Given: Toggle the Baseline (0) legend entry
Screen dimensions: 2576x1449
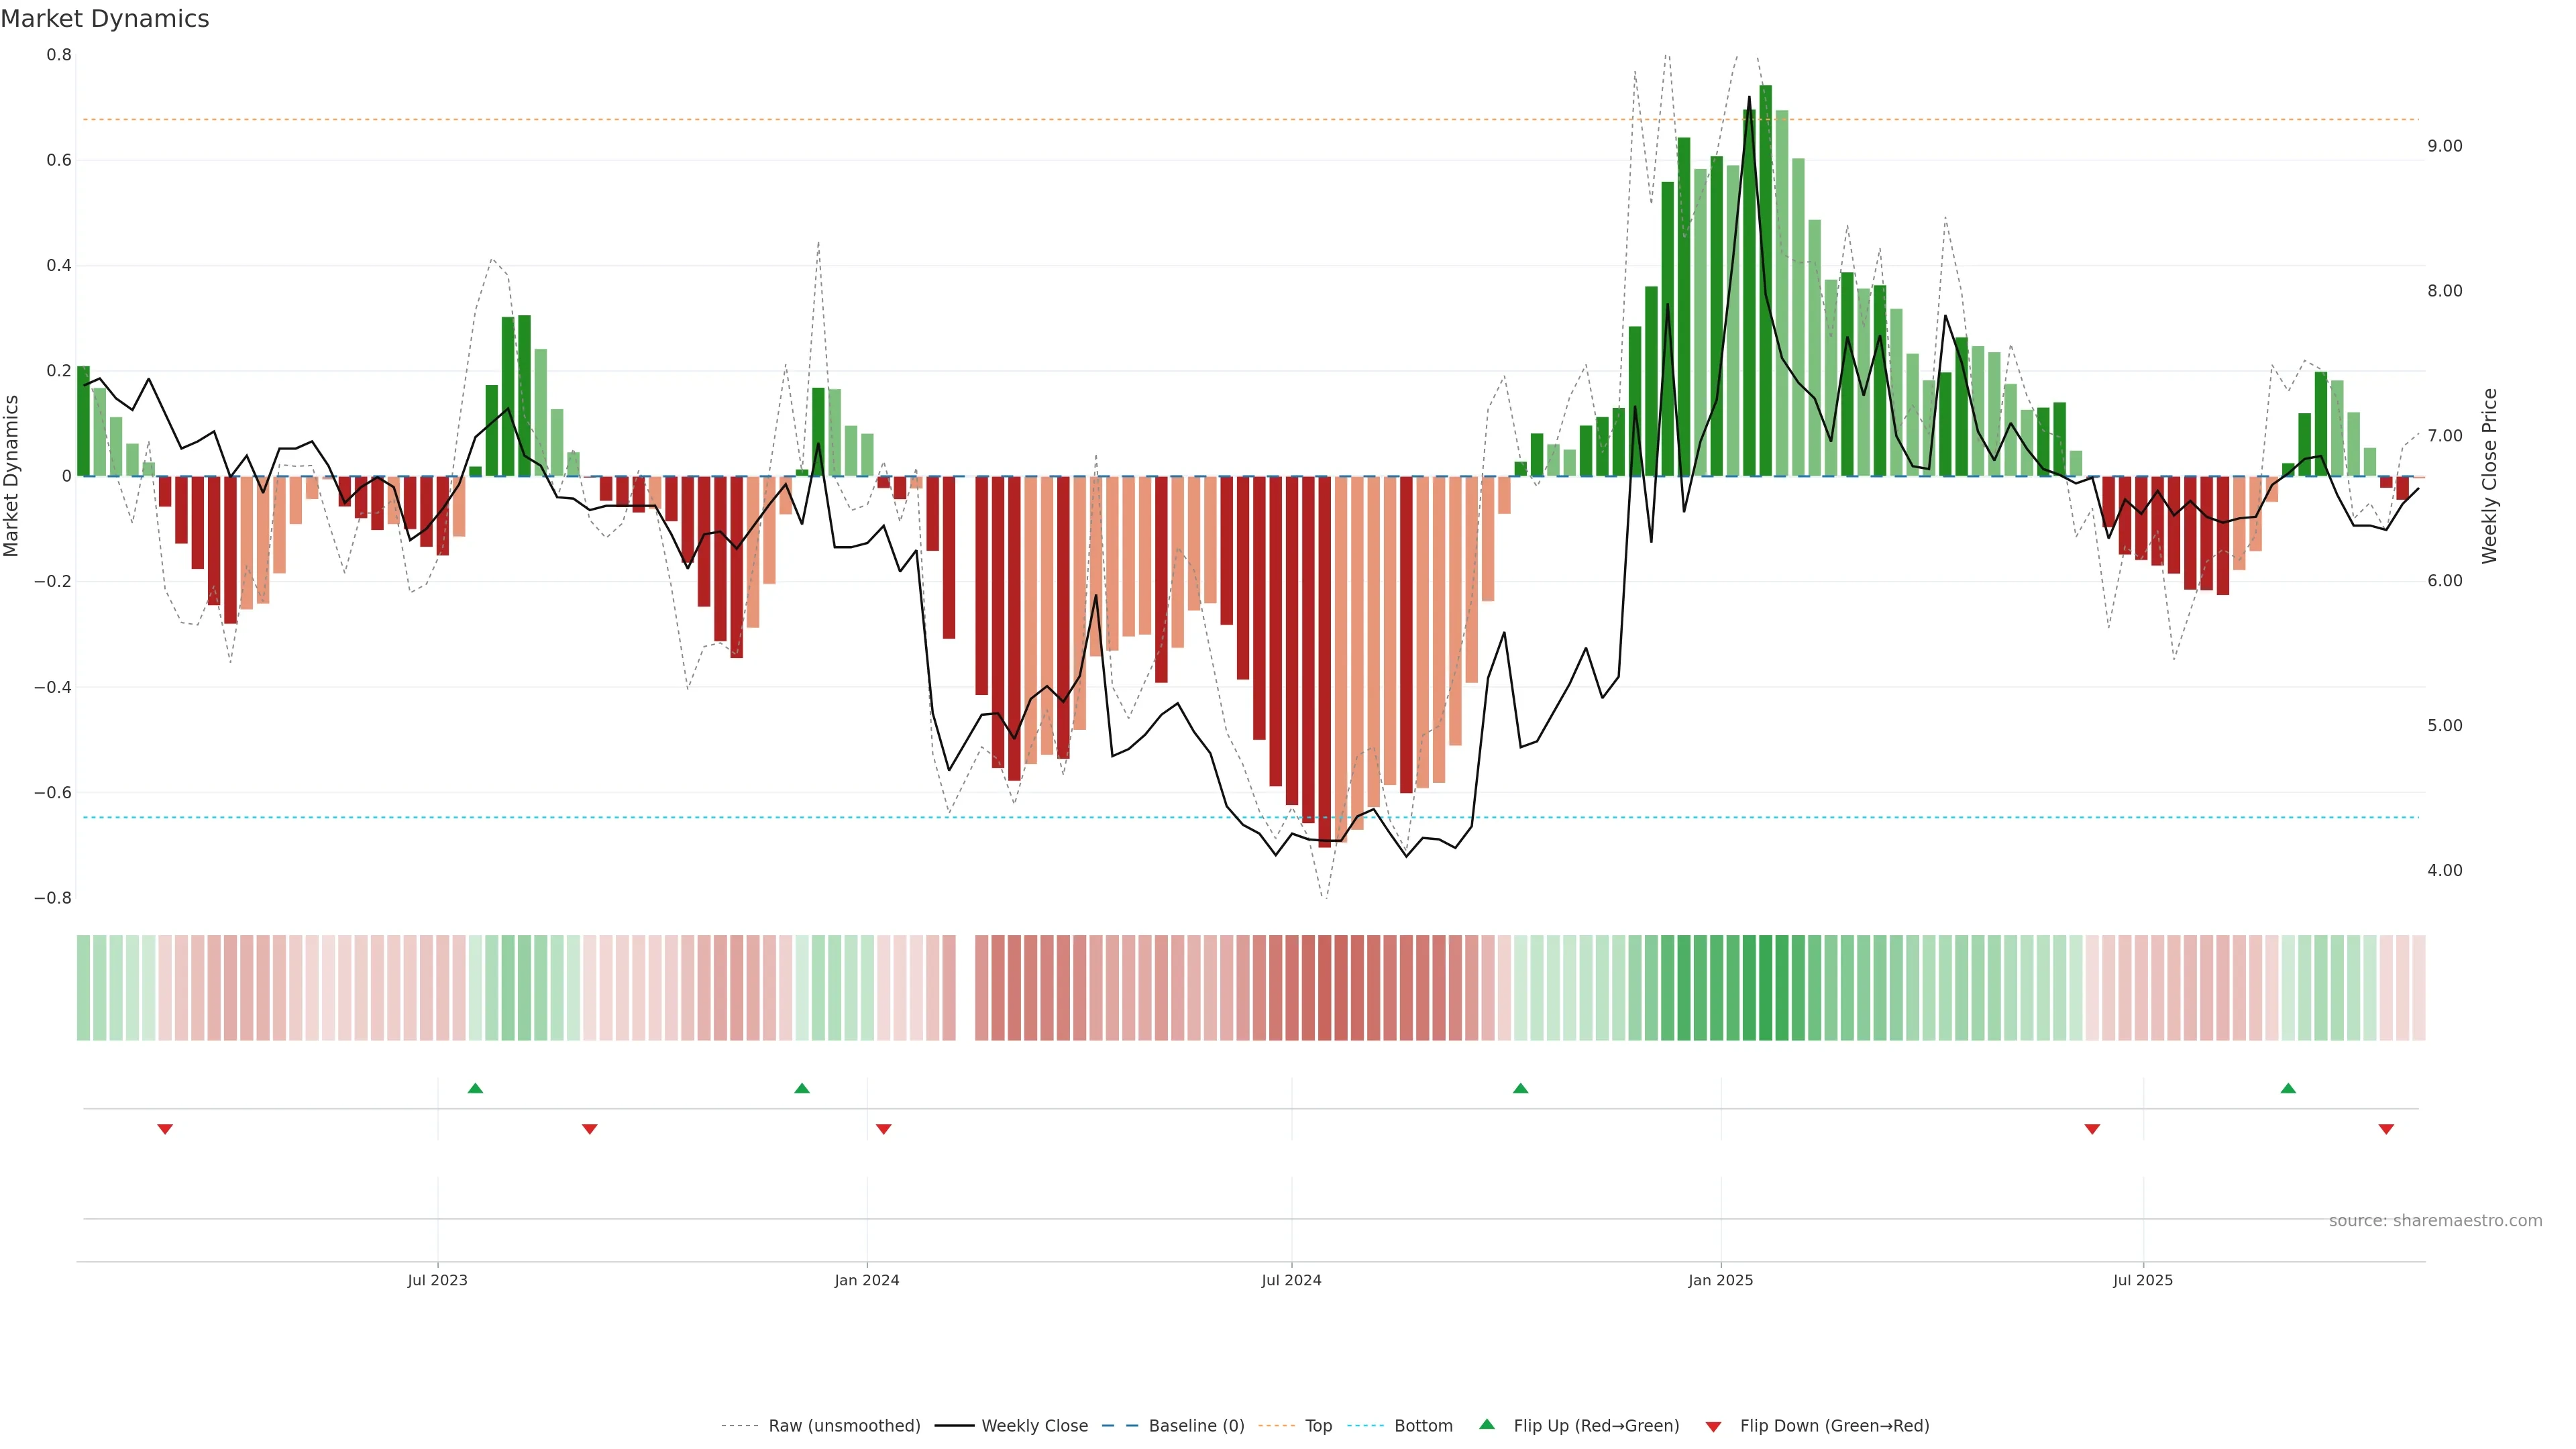Looking at the screenshot, I should [1196, 1426].
